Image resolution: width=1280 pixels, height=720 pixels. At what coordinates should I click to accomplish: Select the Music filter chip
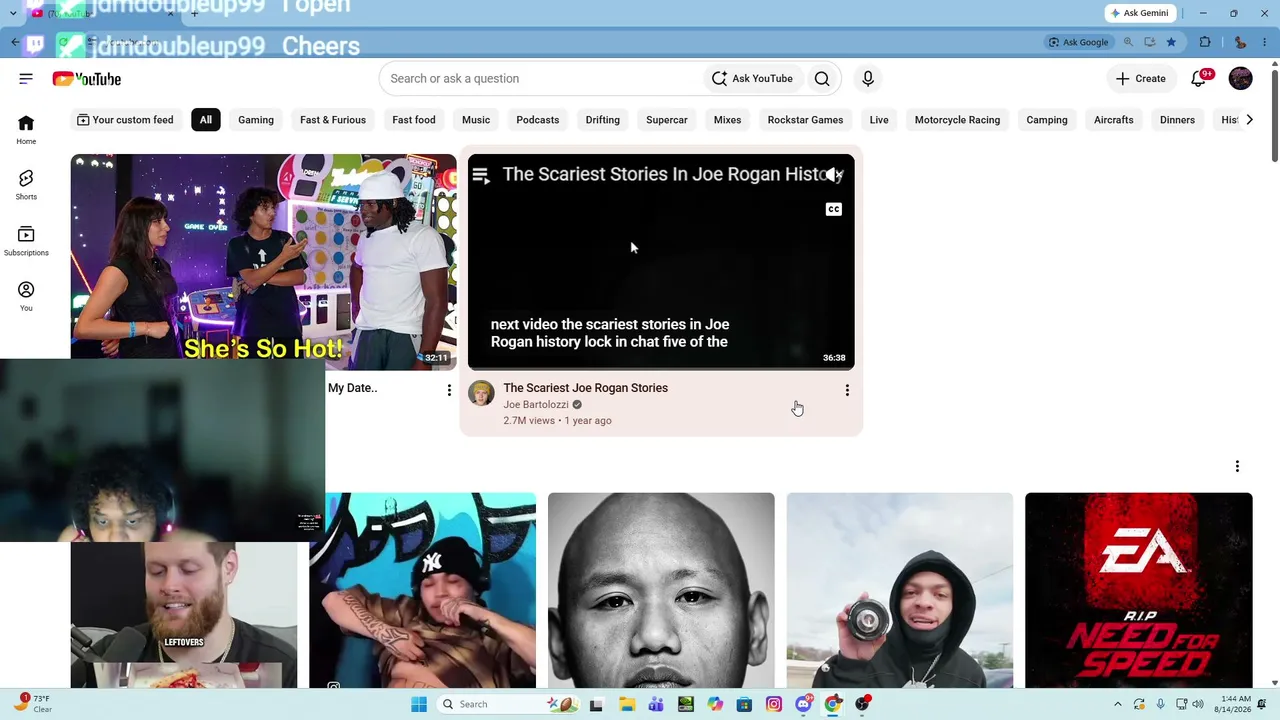[x=476, y=120]
